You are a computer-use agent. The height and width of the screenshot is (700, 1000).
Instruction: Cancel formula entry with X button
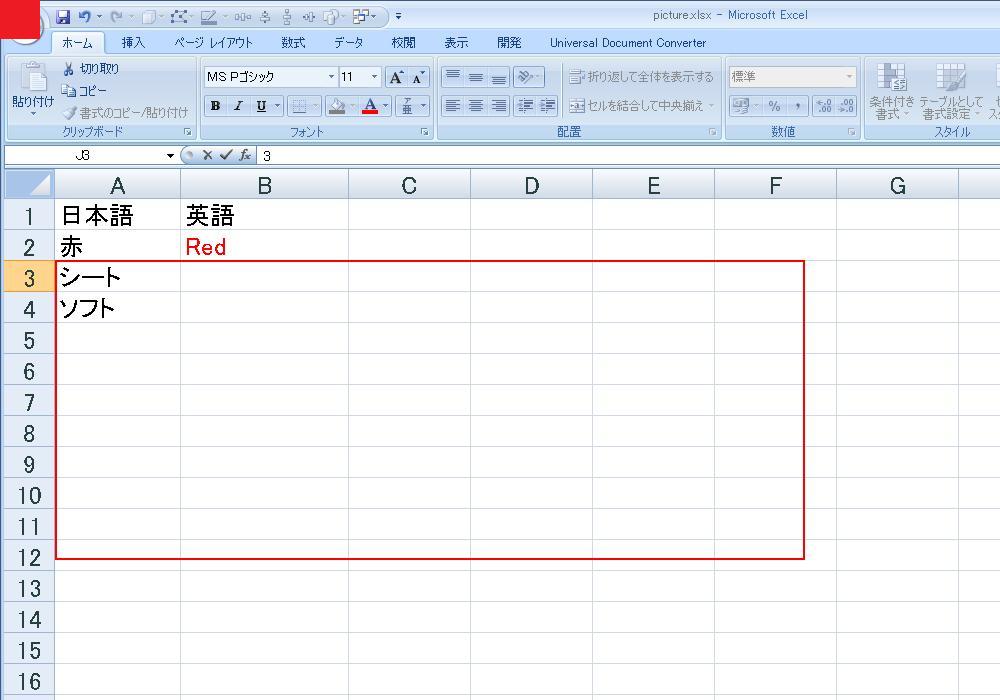[x=207, y=155]
